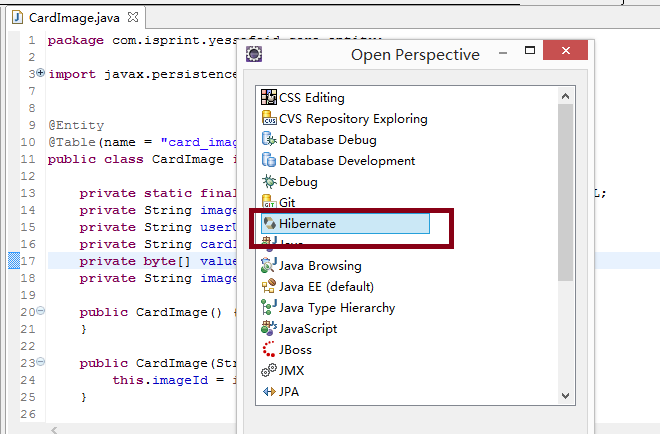Select JPA perspective entry
The width and height of the screenshot is (660, 434).
pos(289,391)
